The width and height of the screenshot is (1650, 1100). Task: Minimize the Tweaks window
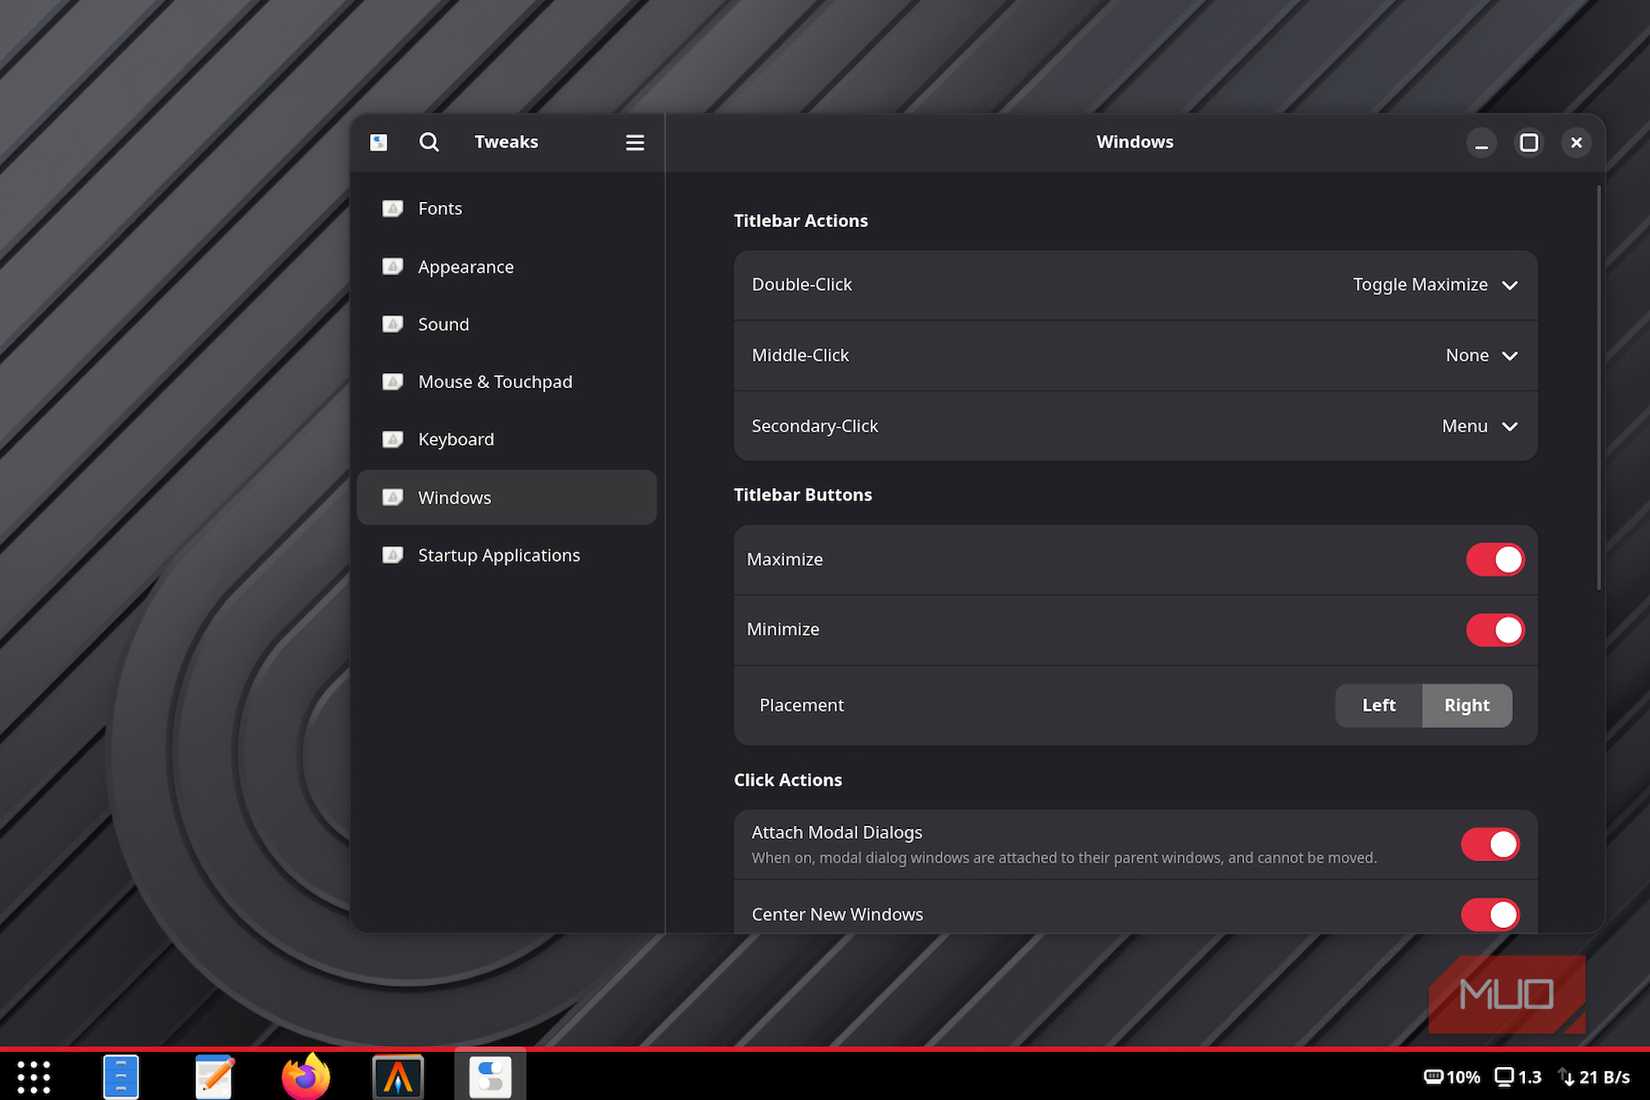[x=1481, y=143]
